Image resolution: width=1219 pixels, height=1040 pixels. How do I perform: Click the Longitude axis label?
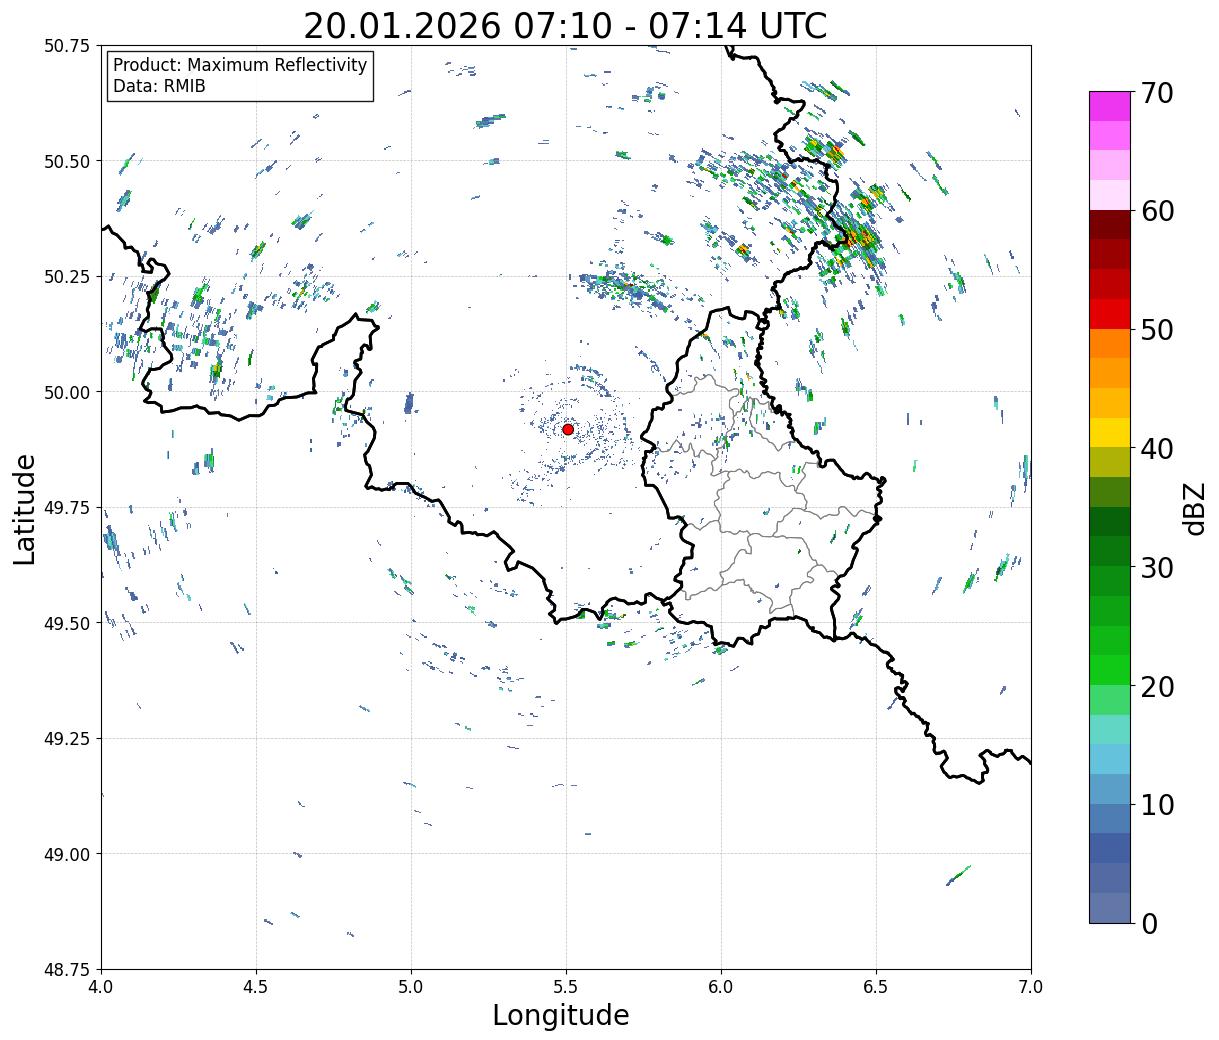tap(561, 1015)
